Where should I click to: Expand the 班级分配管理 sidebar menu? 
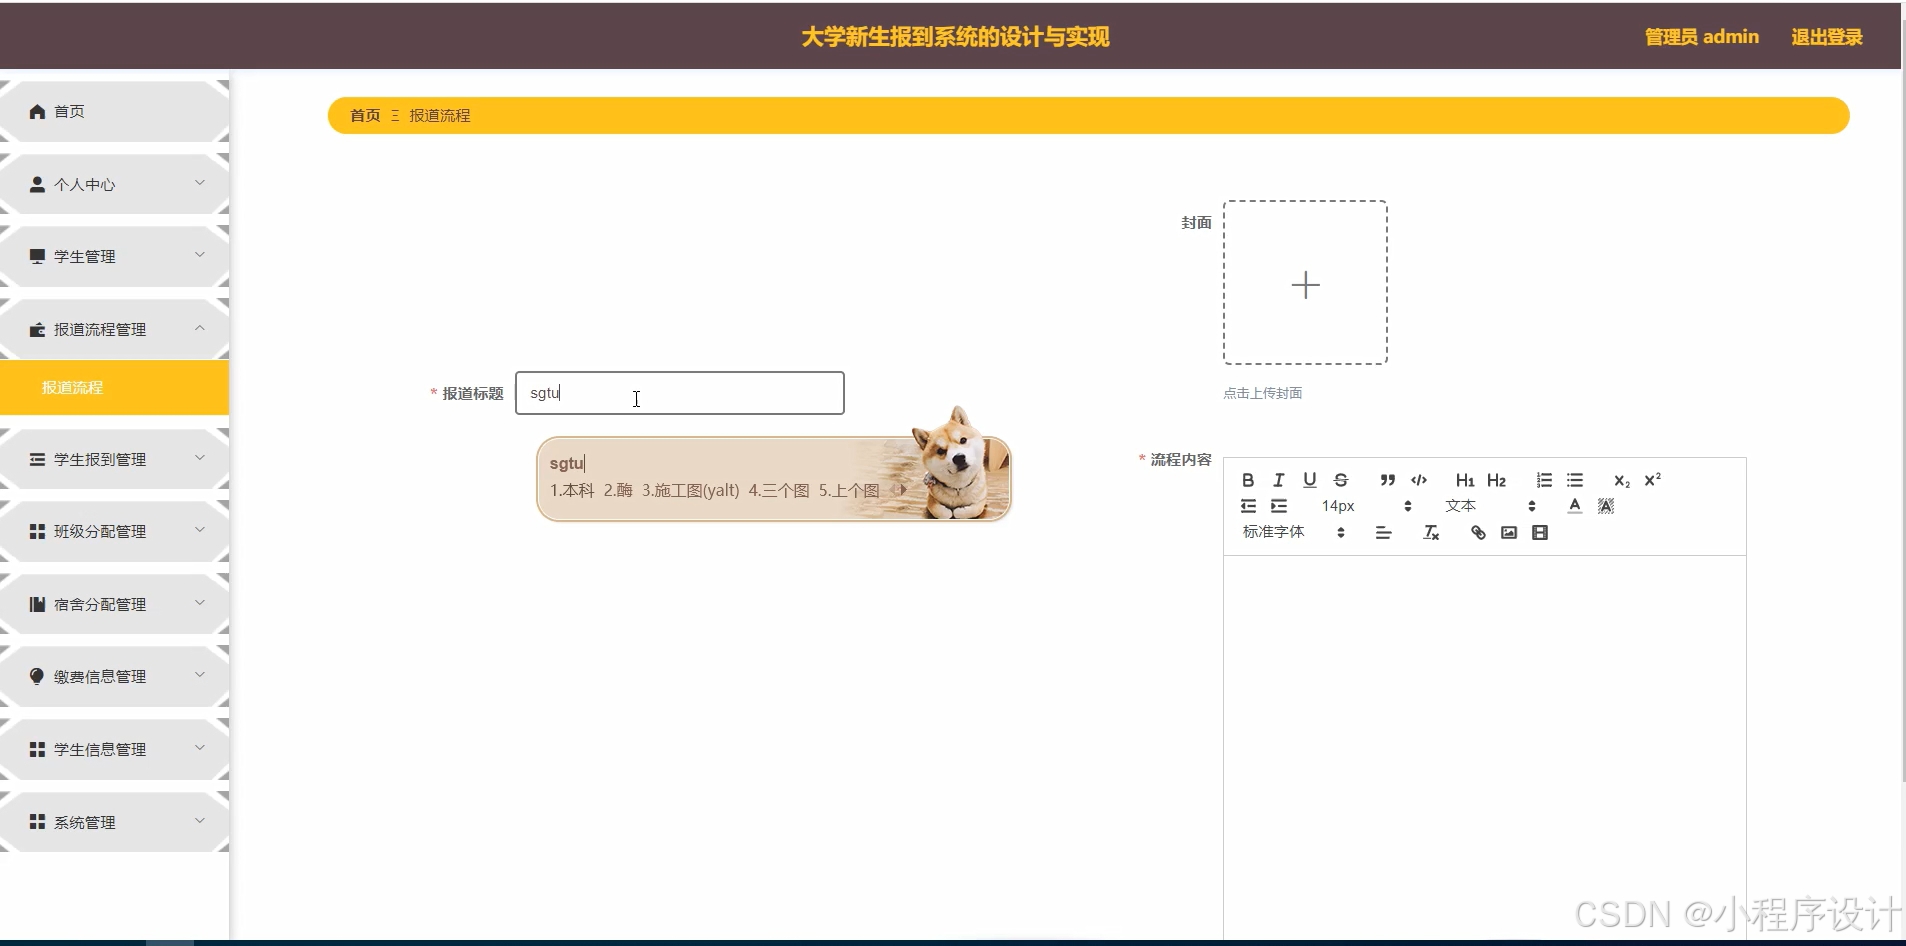(114, 531)
